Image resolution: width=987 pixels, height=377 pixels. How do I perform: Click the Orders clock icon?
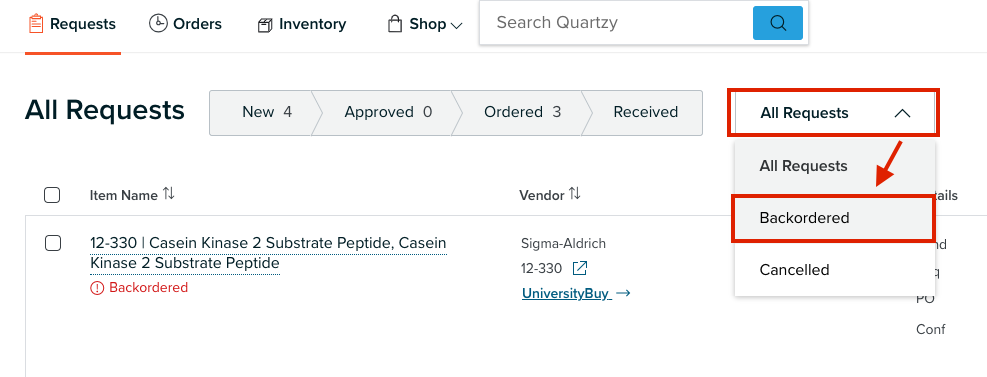pos(157,23)
